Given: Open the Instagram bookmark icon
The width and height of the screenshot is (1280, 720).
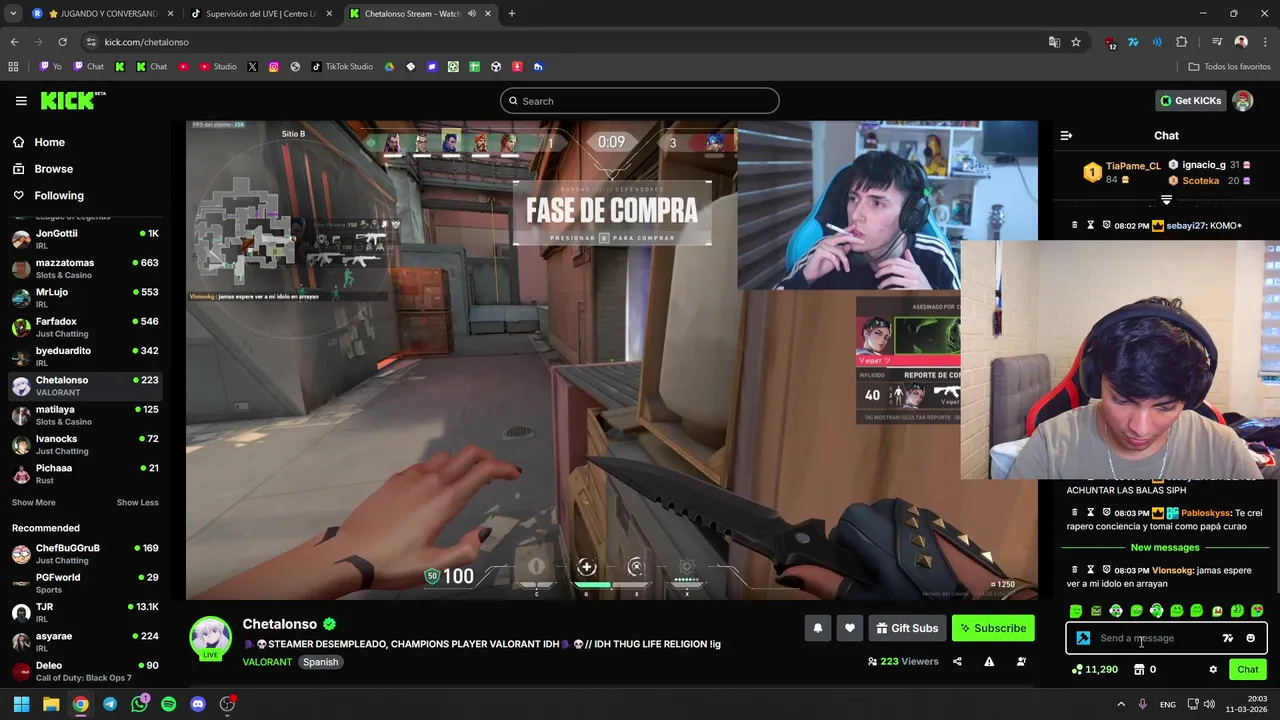Looking at the screenshot, I should [x=273, y=67].
